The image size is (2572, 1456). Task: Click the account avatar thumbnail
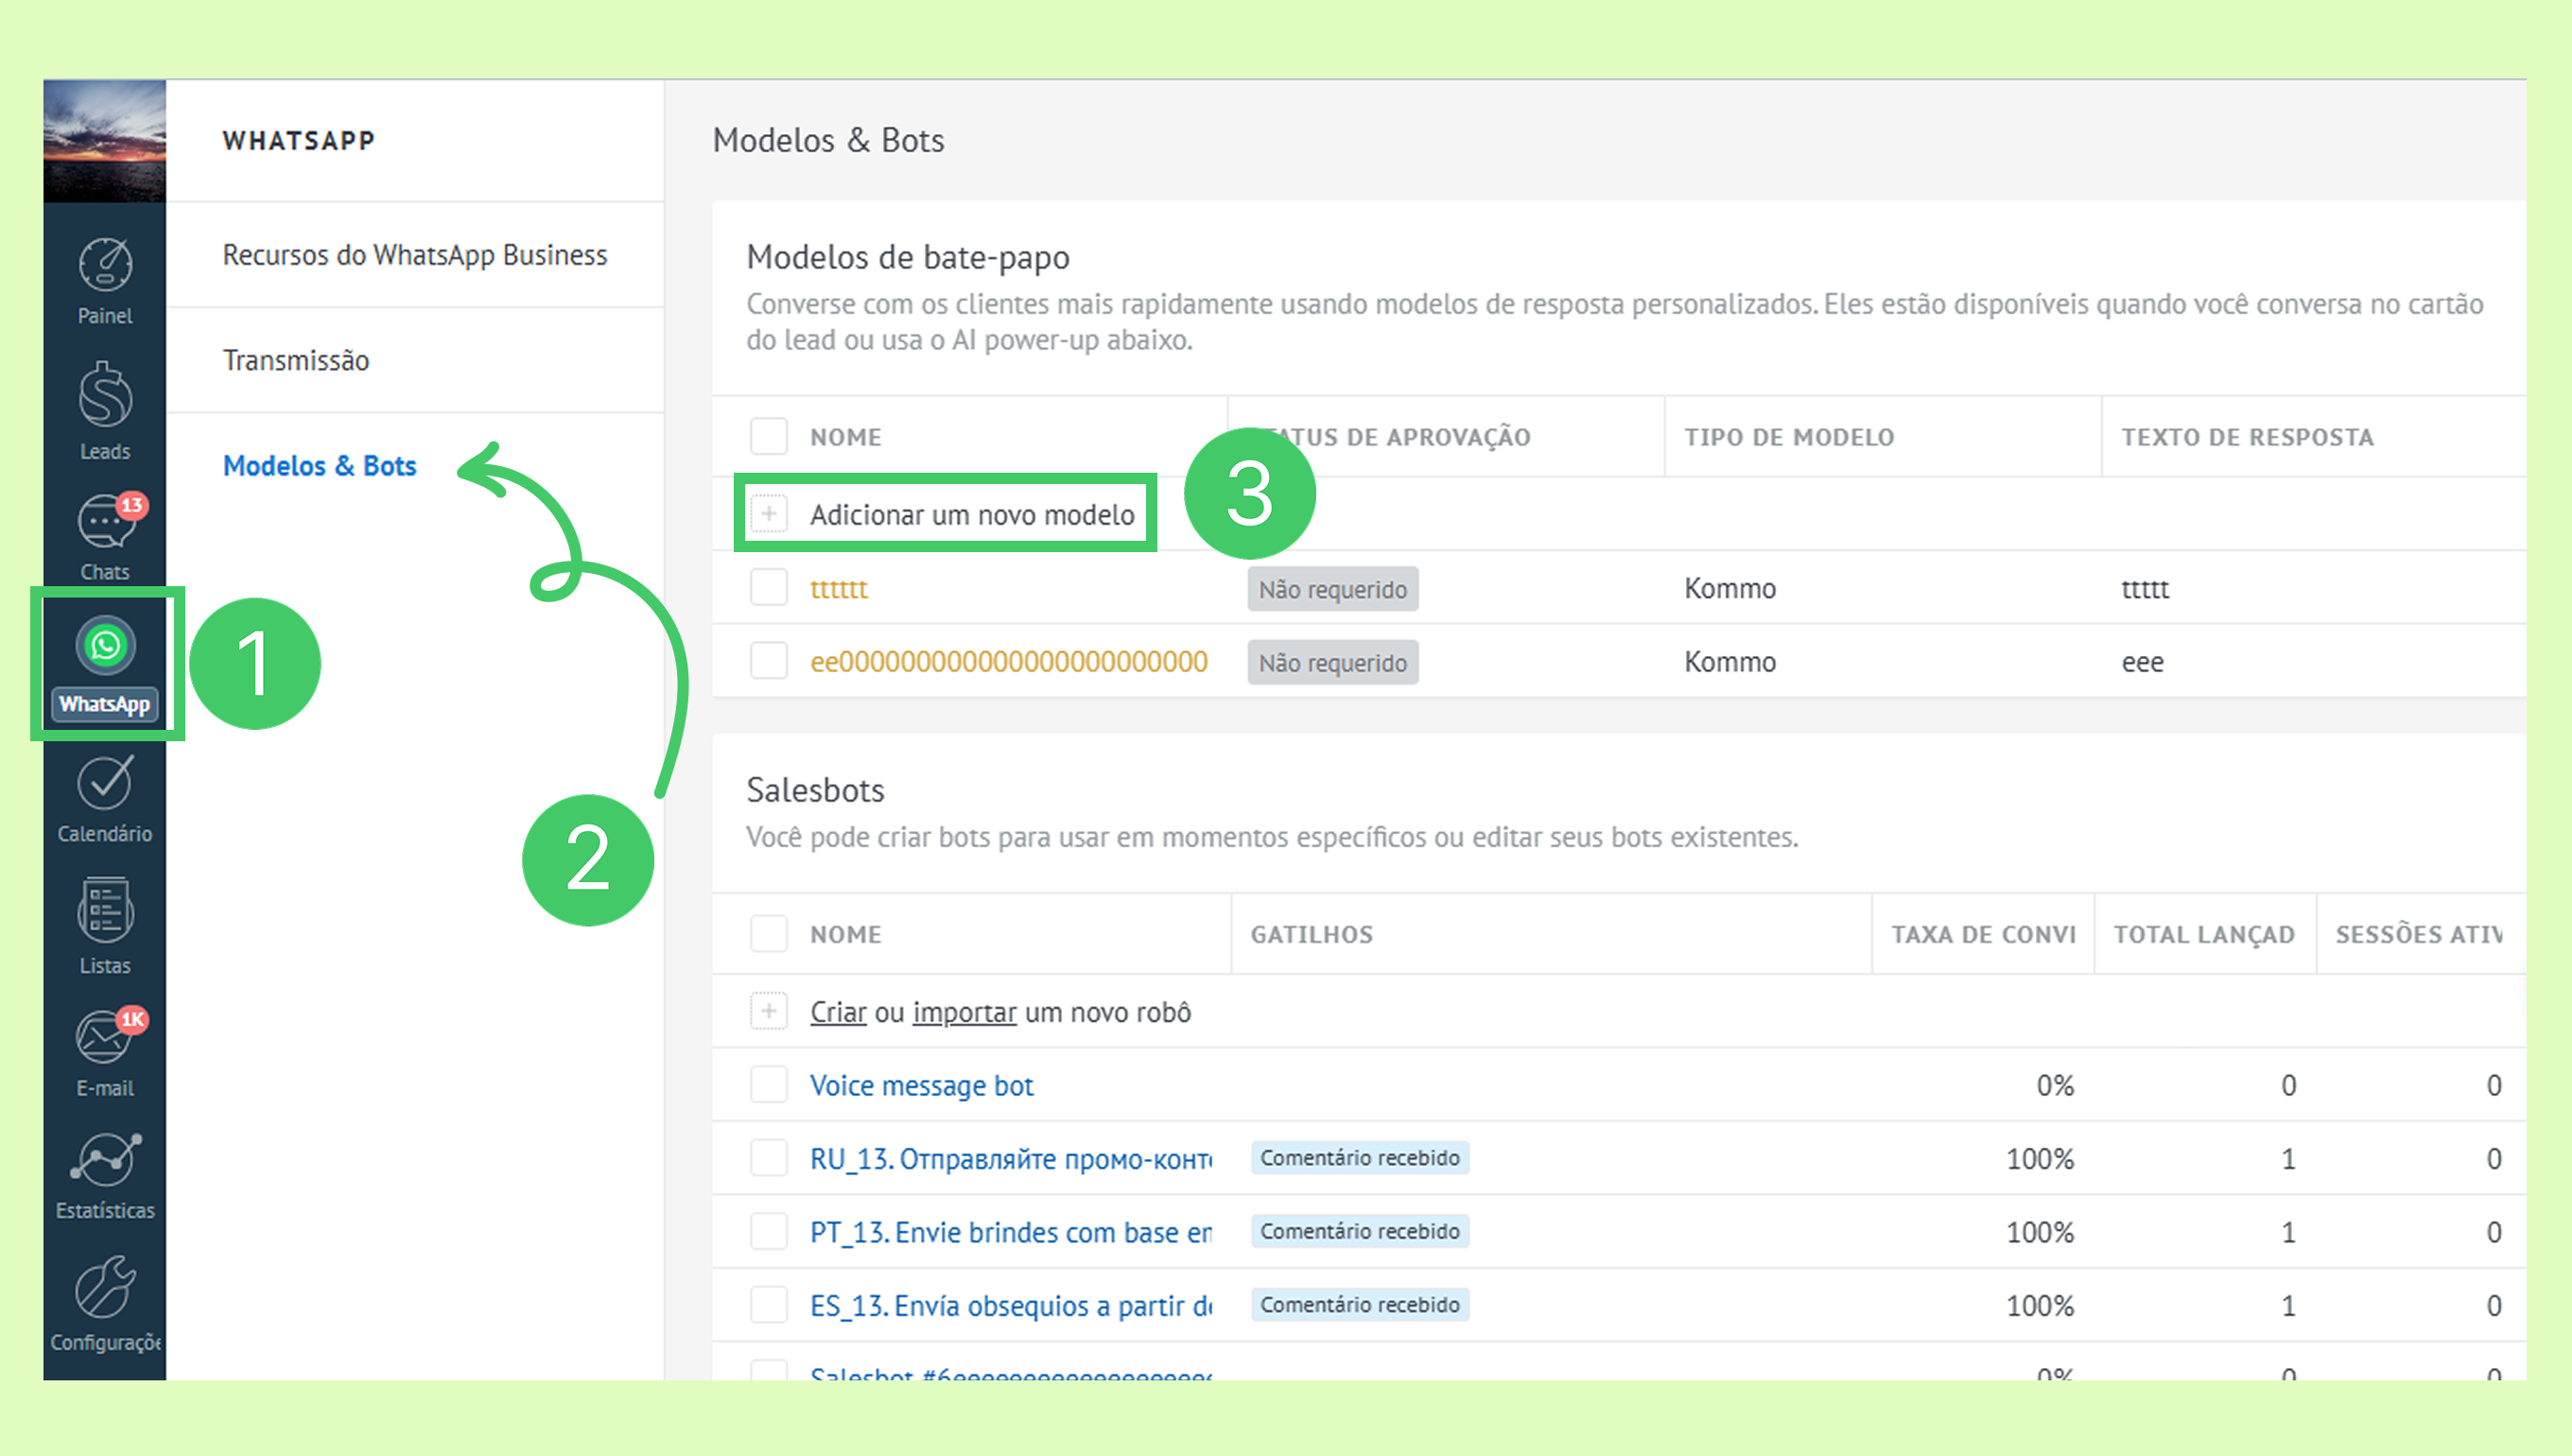pos(105,141)
